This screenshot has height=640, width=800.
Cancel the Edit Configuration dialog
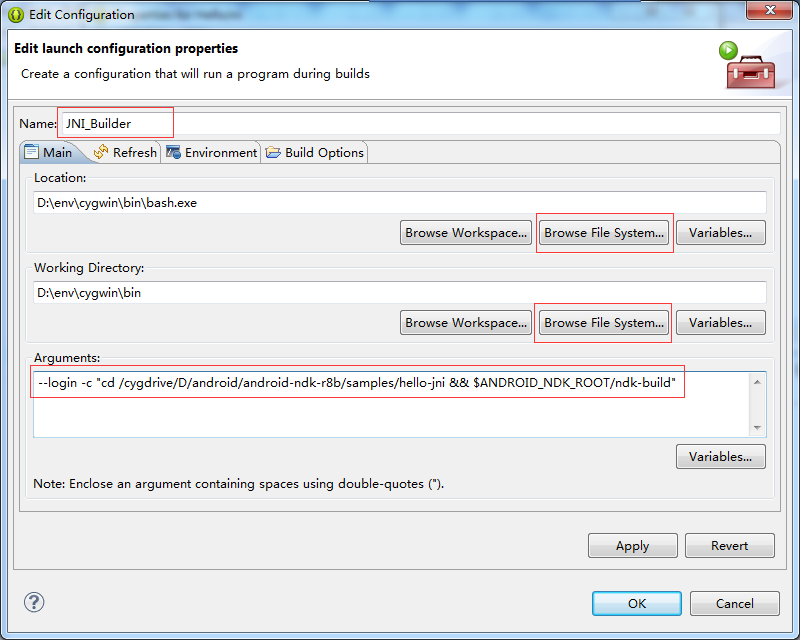pyautogui.click(x=735, y=603)
